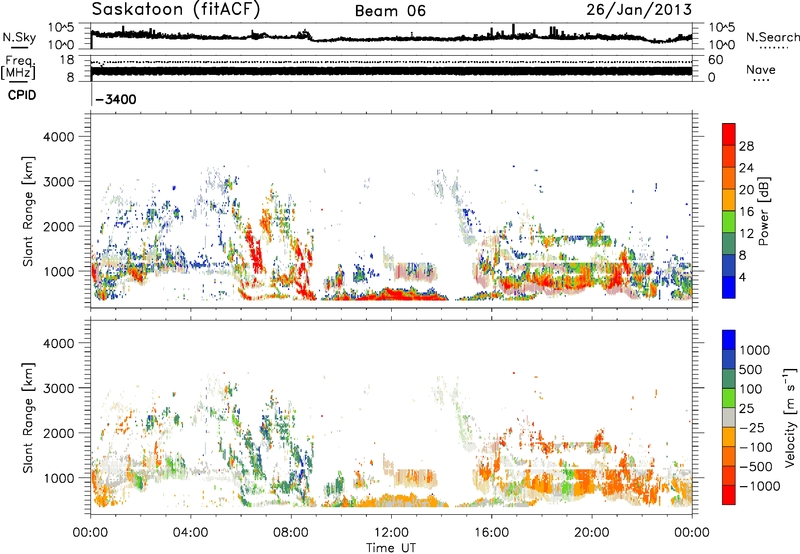Click the velocity tick label '1000'
Image resolution: width=800 pixels, height=554 pixels.
tap(755, 350)
